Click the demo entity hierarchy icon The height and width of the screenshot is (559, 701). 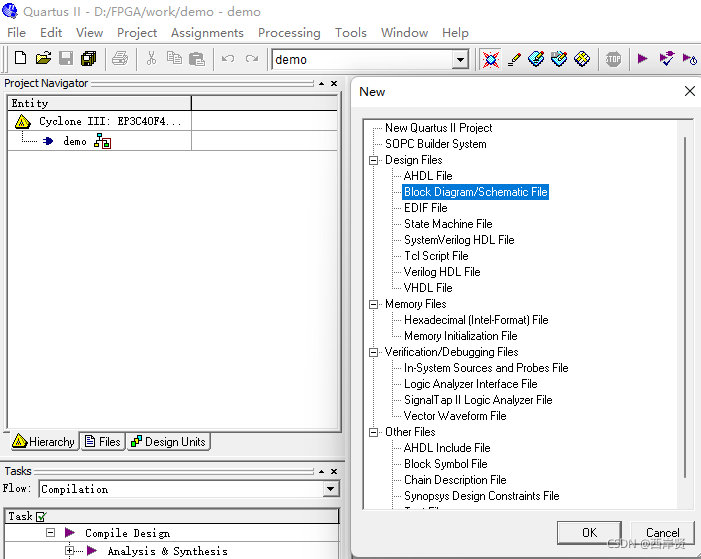coord(102,141)
